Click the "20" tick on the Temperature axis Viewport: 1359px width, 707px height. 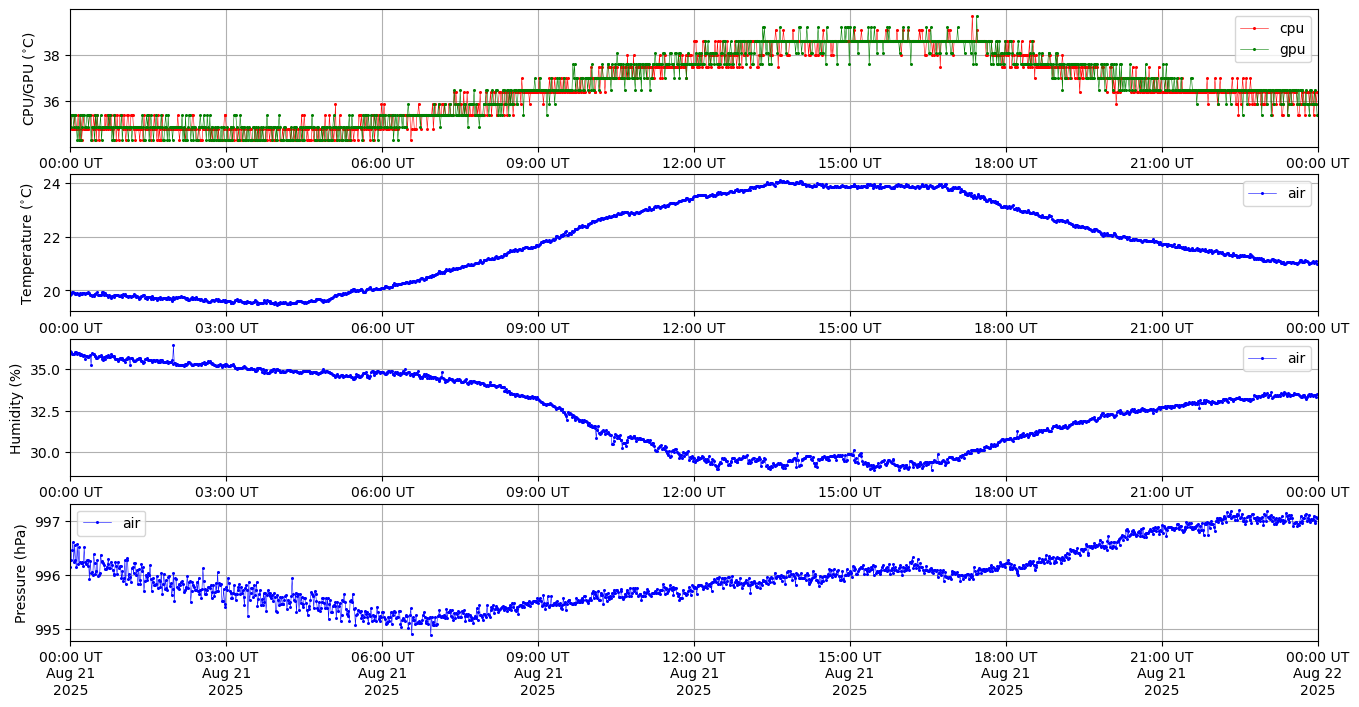(x=54, y=291)
